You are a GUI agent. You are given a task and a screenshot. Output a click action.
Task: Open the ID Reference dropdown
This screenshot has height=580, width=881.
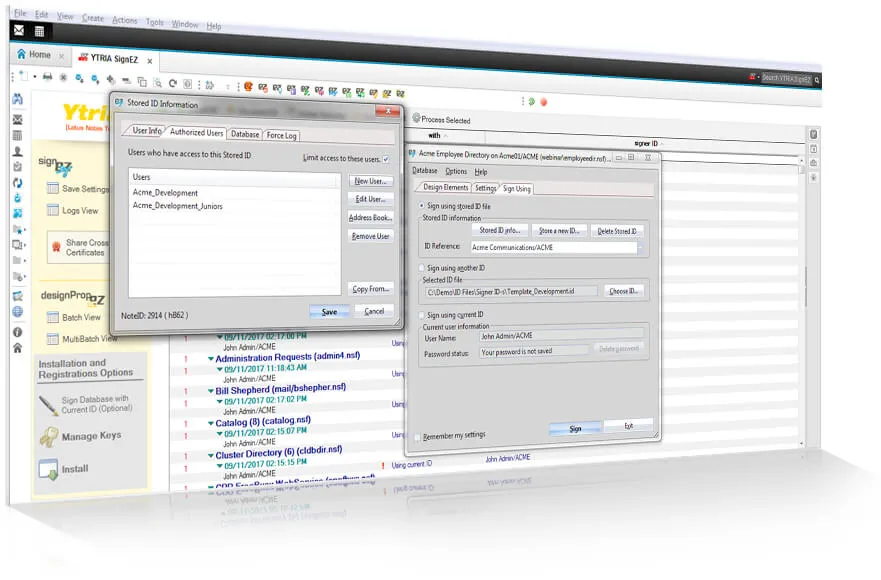click(639, 248)
